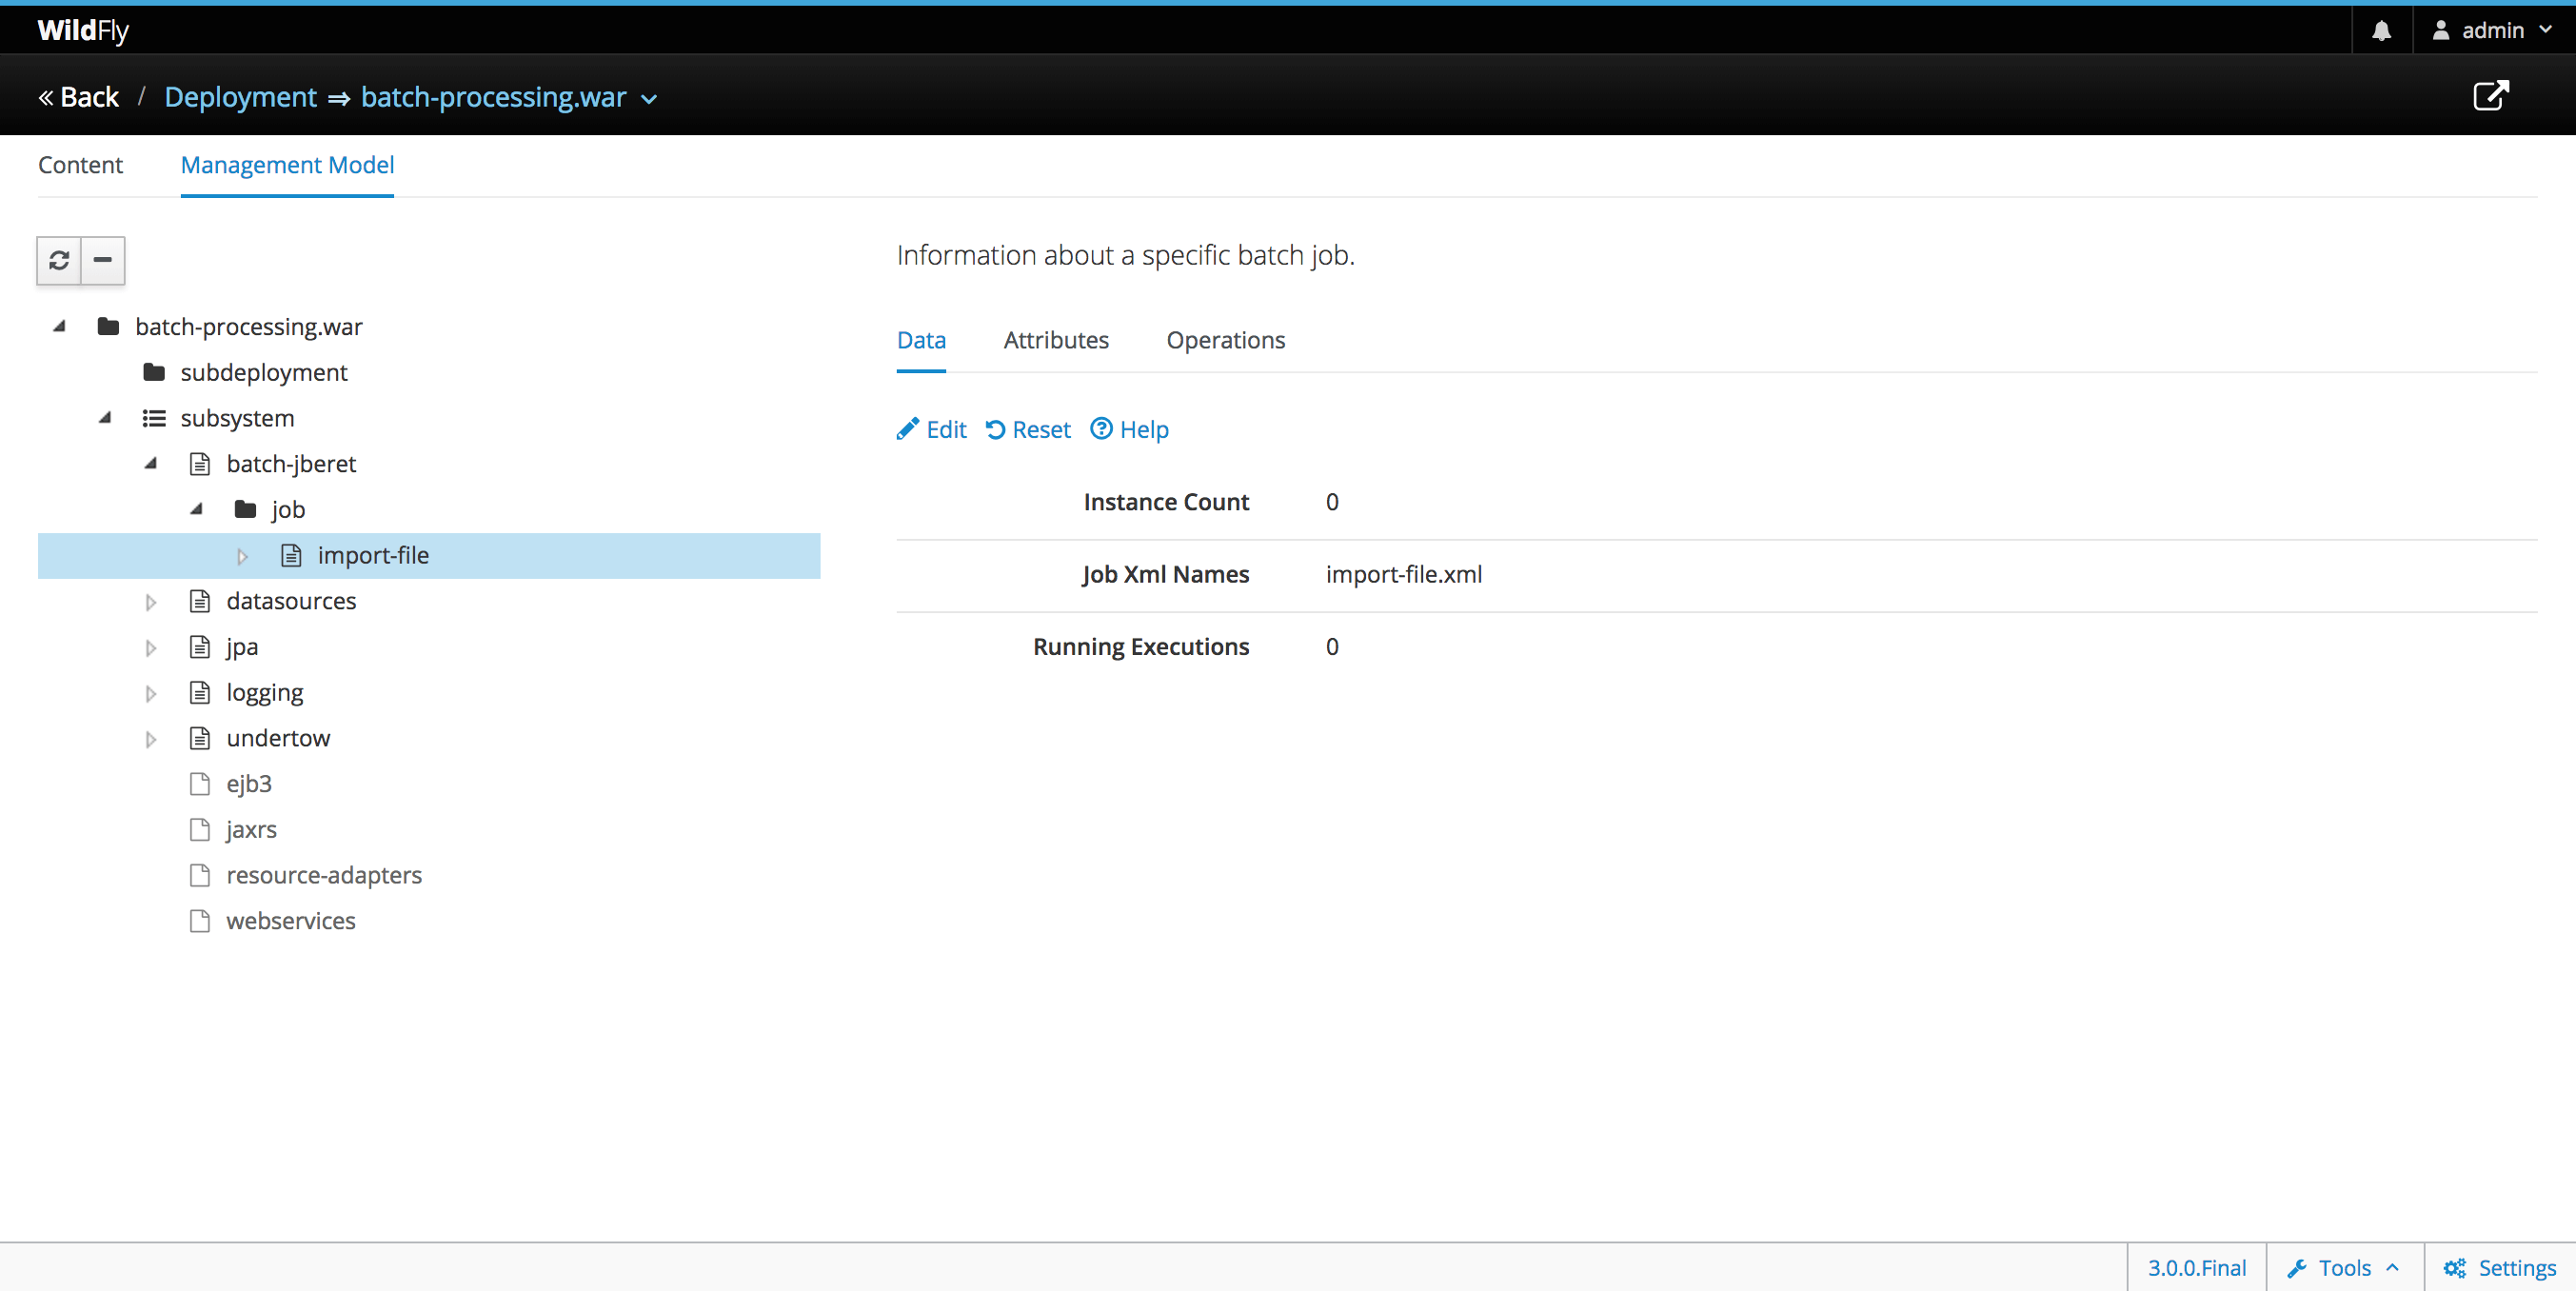Expand the datasources tree node

pyautogui.click(x=151, y=602)
